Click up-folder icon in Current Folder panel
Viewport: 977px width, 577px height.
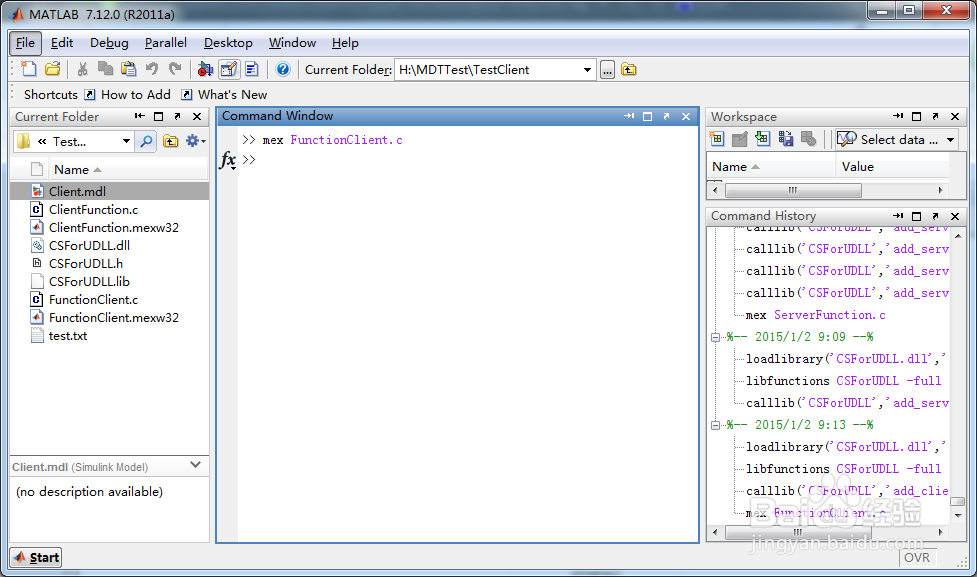coord(170,141)
